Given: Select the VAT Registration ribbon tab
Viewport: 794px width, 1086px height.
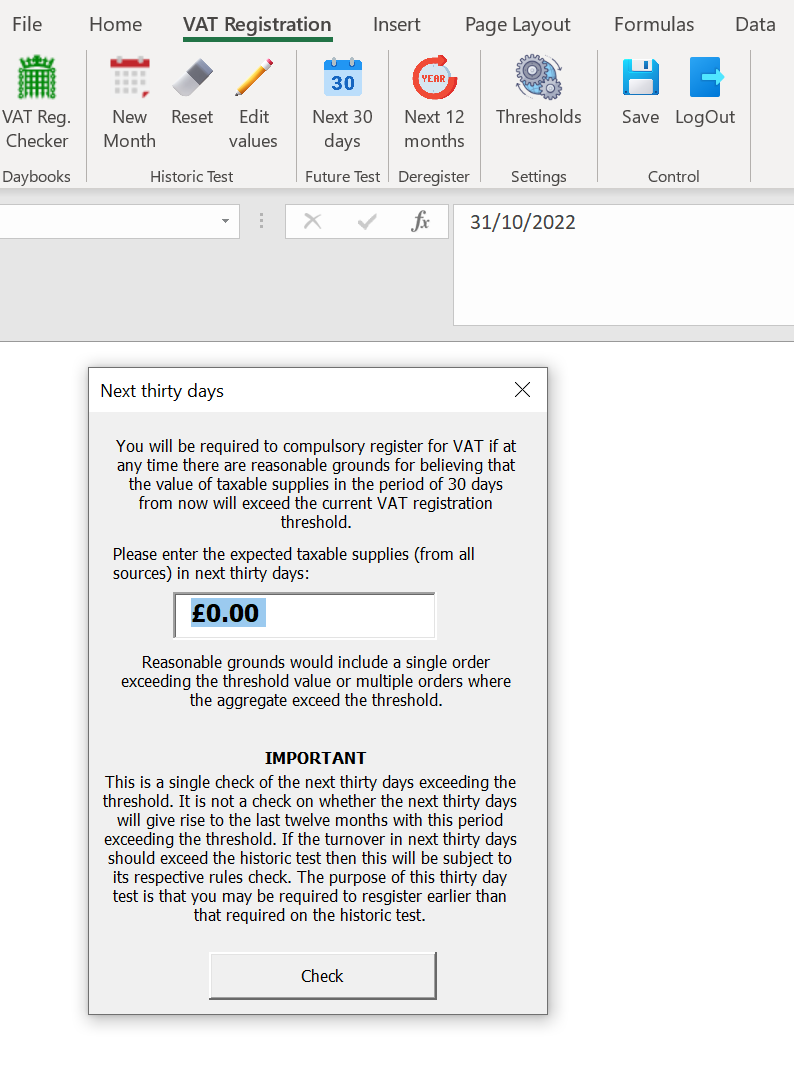Looking at the screenshot, I should (257, 24).
